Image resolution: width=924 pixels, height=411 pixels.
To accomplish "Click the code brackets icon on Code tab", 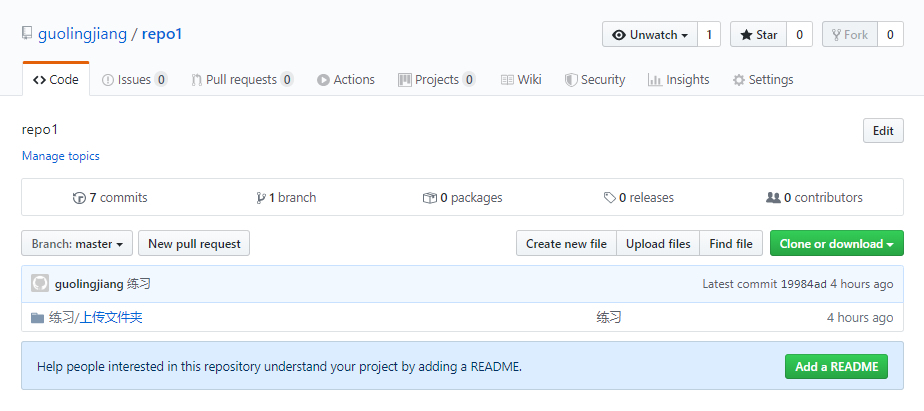I will (39, 80).
